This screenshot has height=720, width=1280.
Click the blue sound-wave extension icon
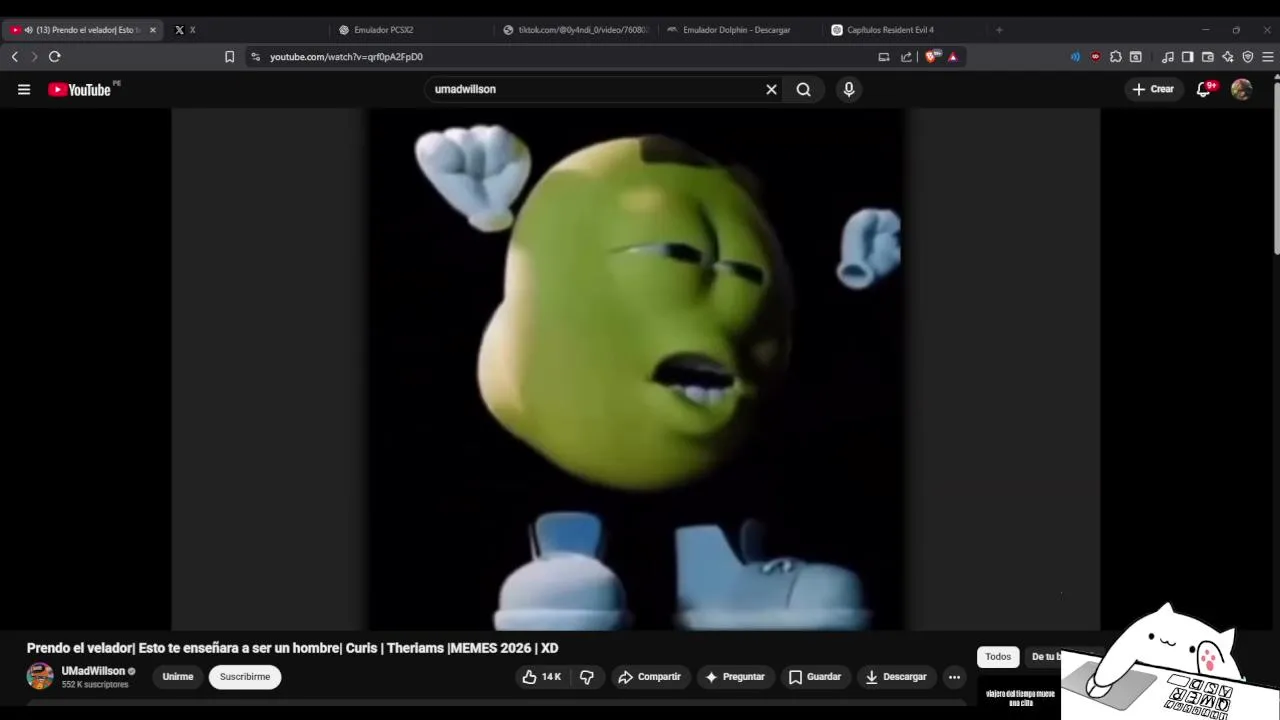pos(1075,57)
